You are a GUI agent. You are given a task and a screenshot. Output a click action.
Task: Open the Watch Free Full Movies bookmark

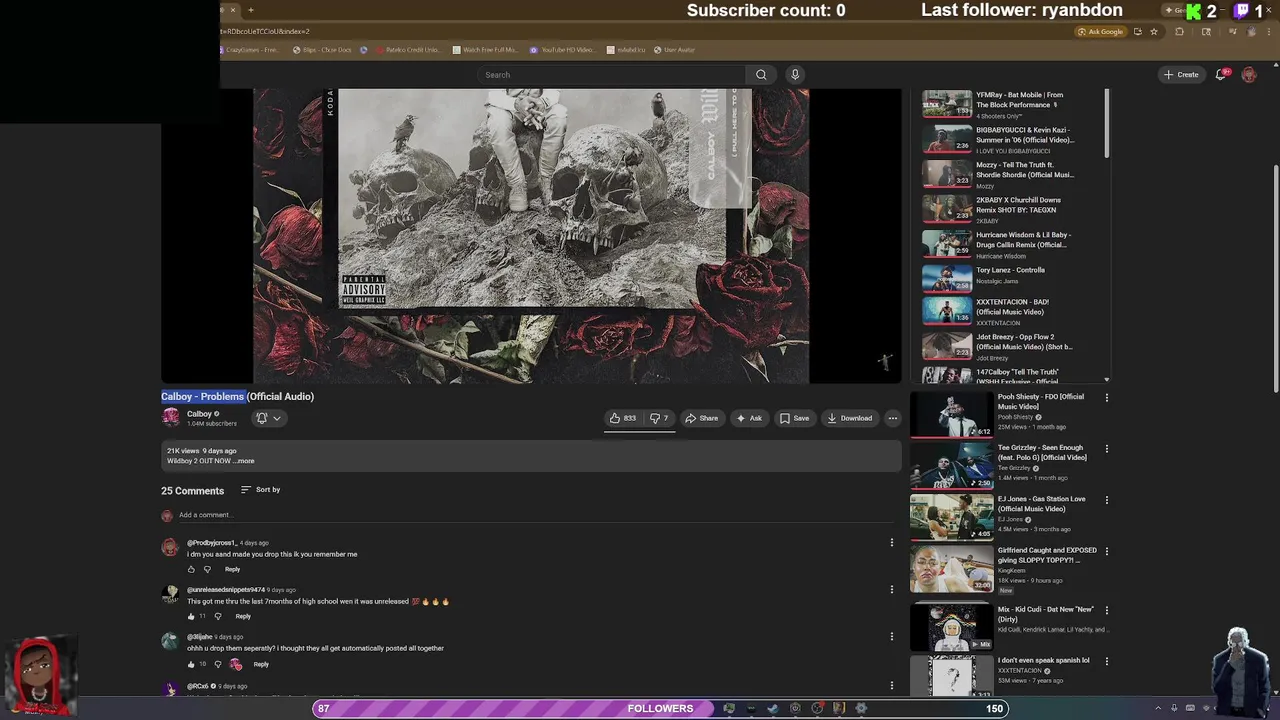pos(485,50)
